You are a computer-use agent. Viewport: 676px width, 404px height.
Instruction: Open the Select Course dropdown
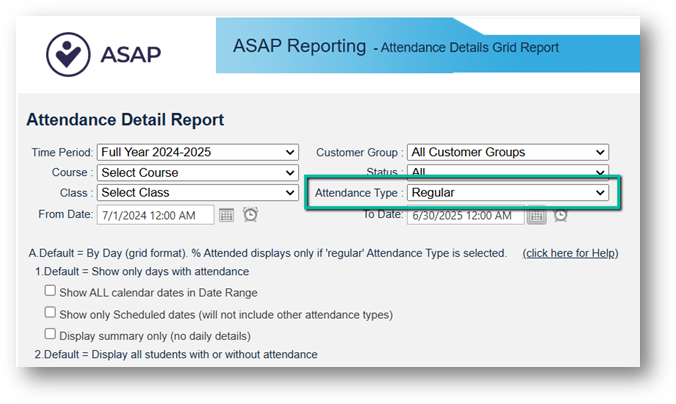tap(198, 172)
